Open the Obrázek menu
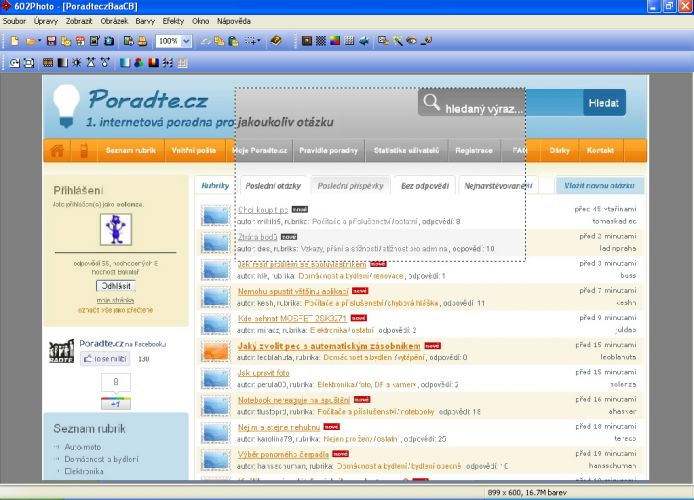Screen dimensions: 694x500 pyautogui.click(x=114, y=21)
